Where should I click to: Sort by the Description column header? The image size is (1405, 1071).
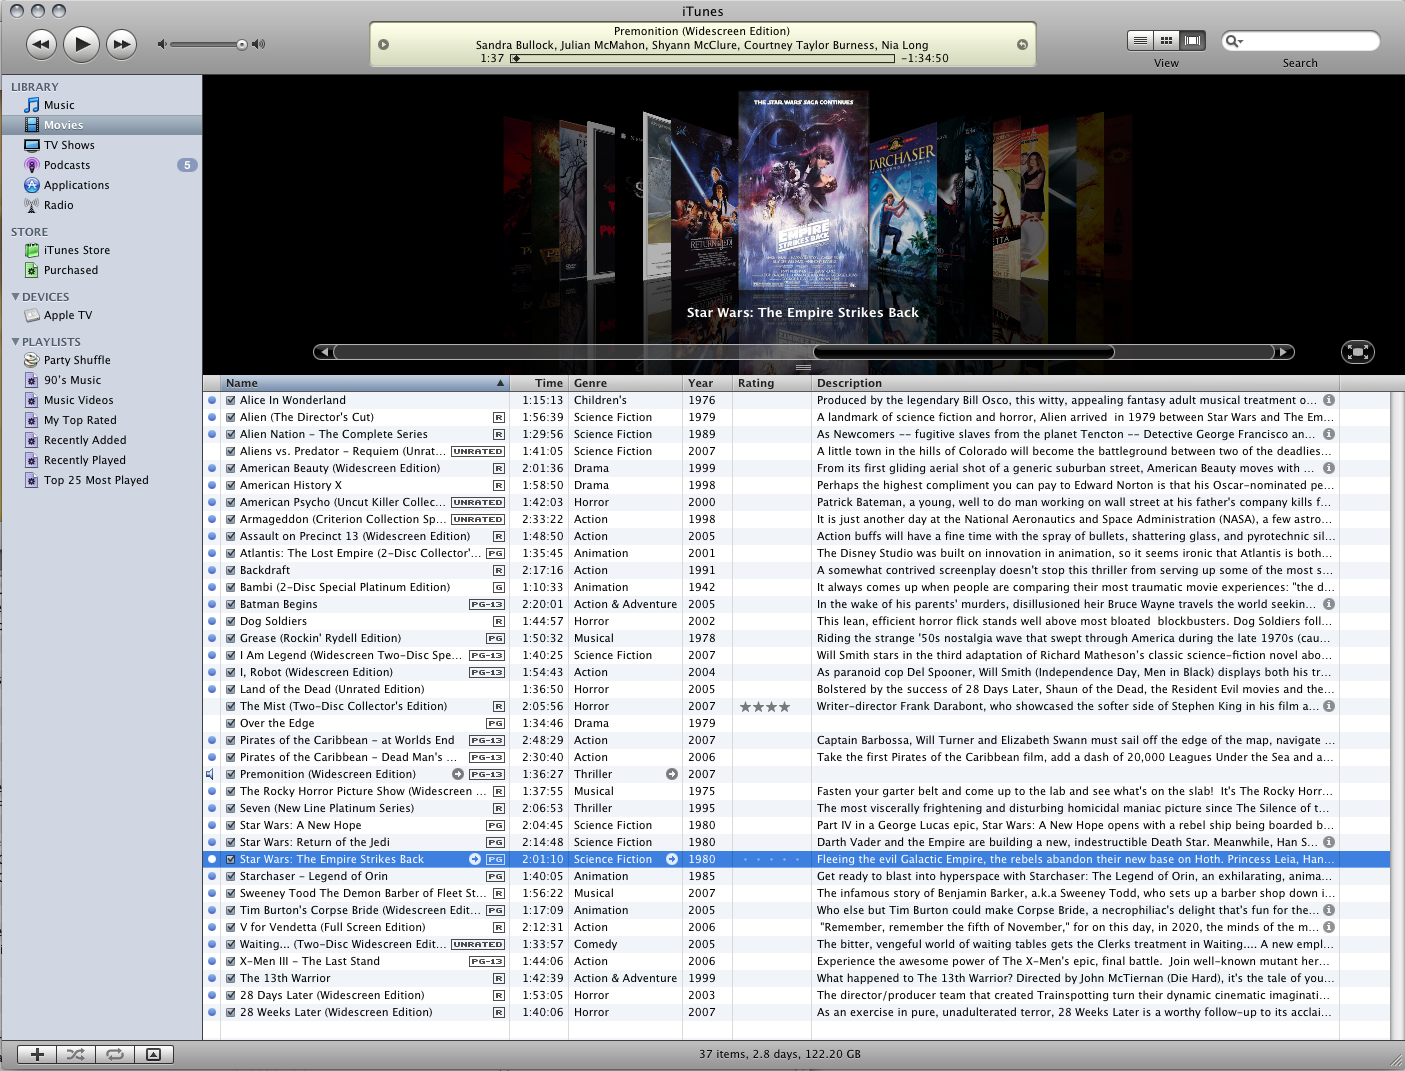[1075, 383]
